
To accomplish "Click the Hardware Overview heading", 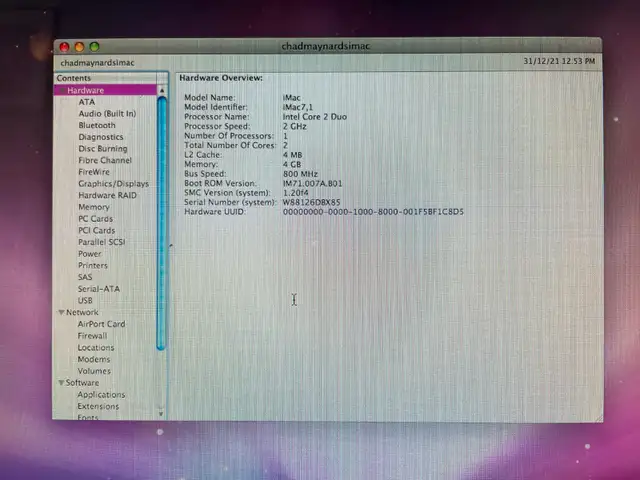I will coord(221,78).
